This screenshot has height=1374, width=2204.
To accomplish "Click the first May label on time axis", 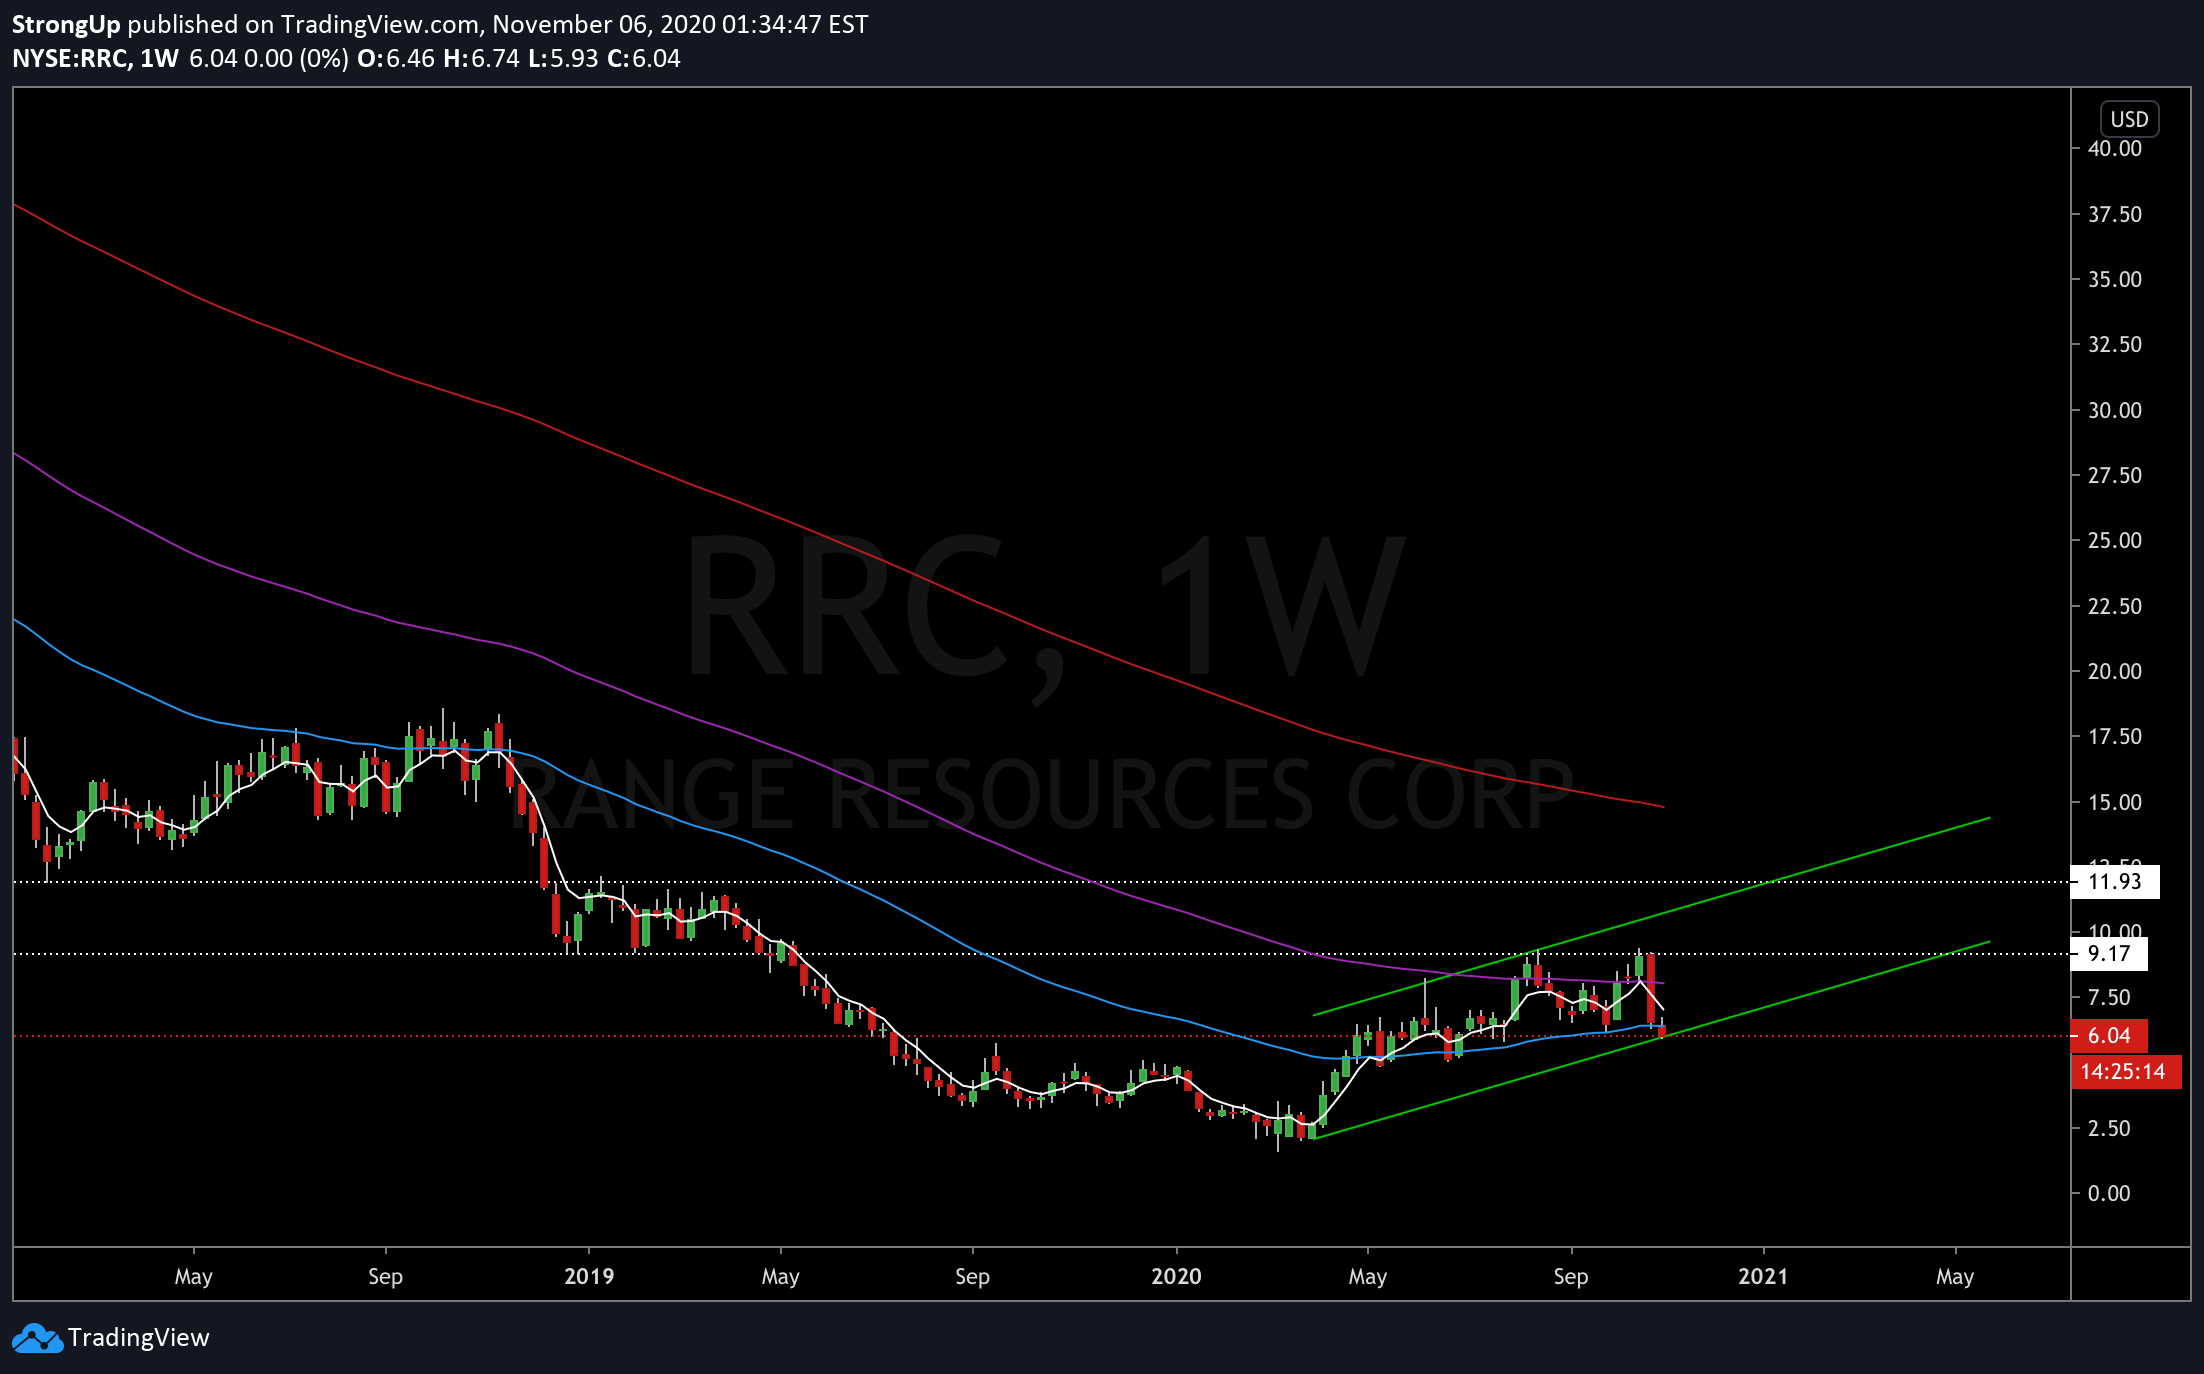I will pos(193,1277).
